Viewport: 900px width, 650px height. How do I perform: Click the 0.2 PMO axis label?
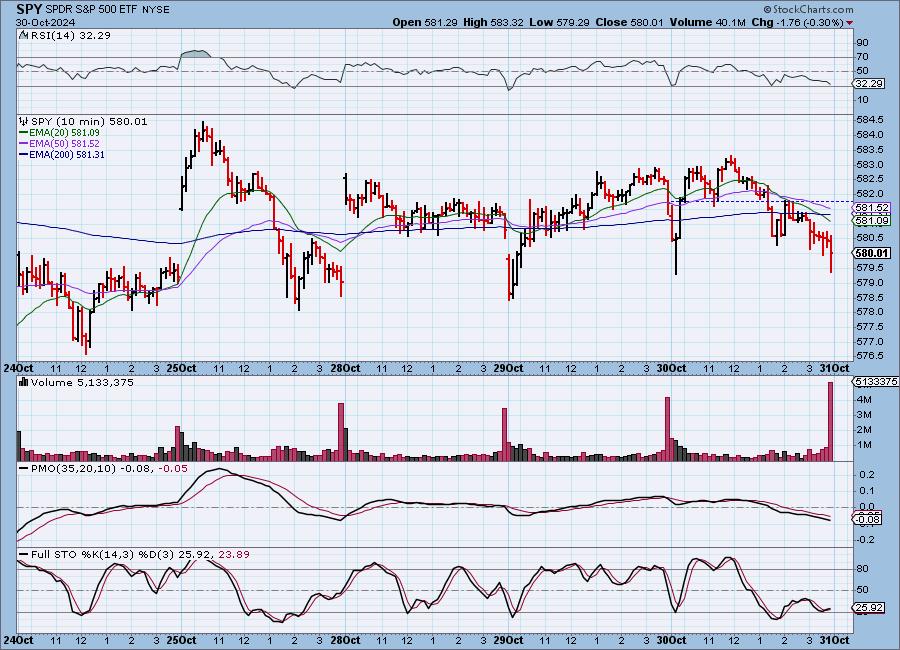click(x=867, y=475)
